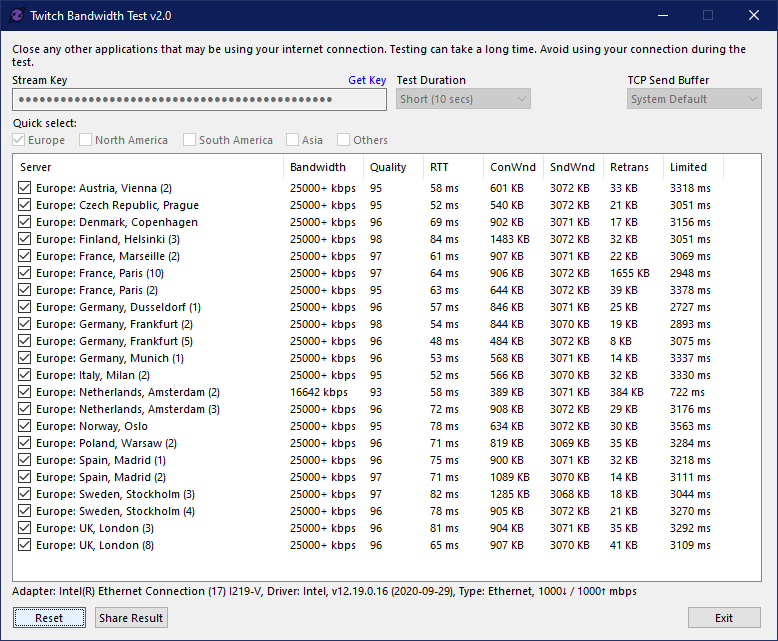Screen dimensions: 778x641
Task: Click the Twitch Bandwidth Test app icon
Action: pos(16,15)
